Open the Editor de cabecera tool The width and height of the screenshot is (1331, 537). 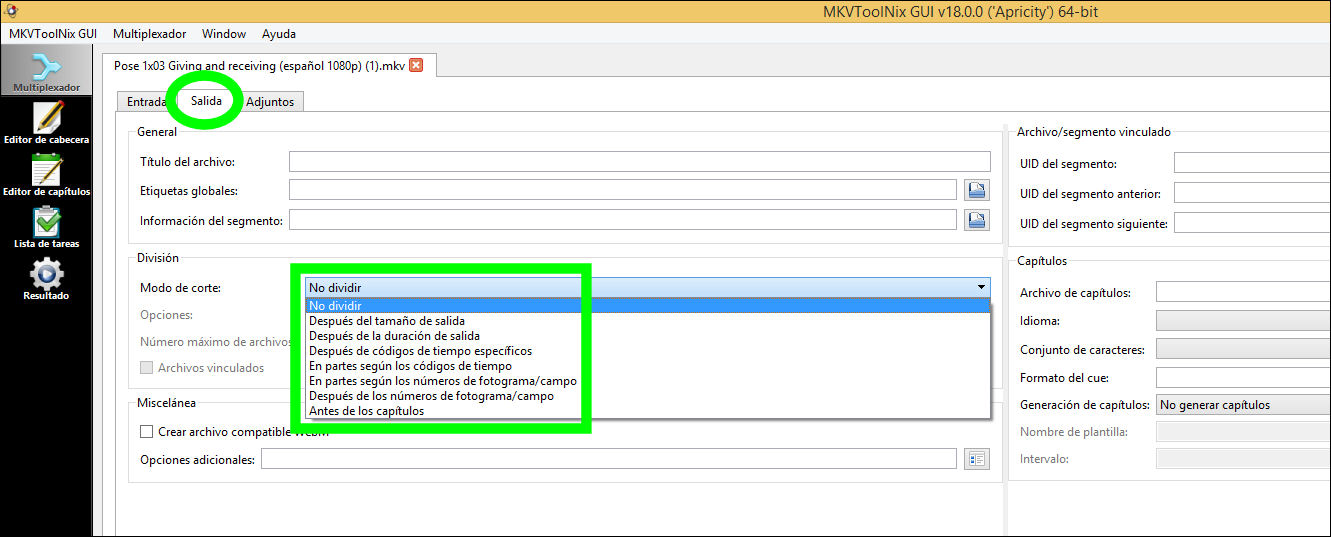tap(46, 122)
